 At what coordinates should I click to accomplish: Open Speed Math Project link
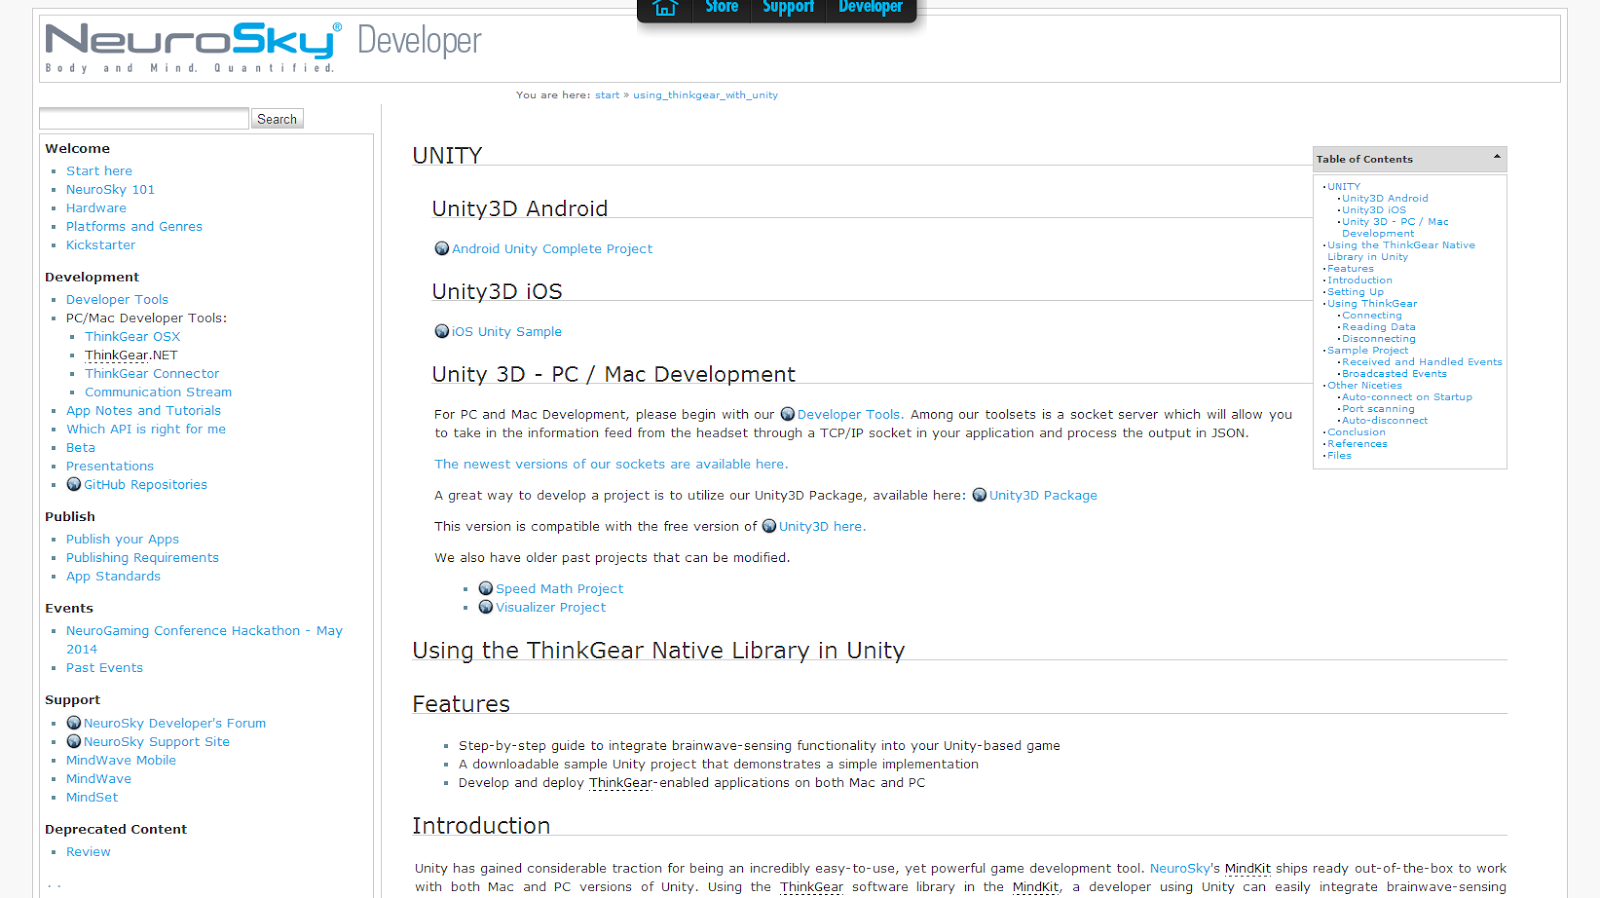(x=559, y=589)
